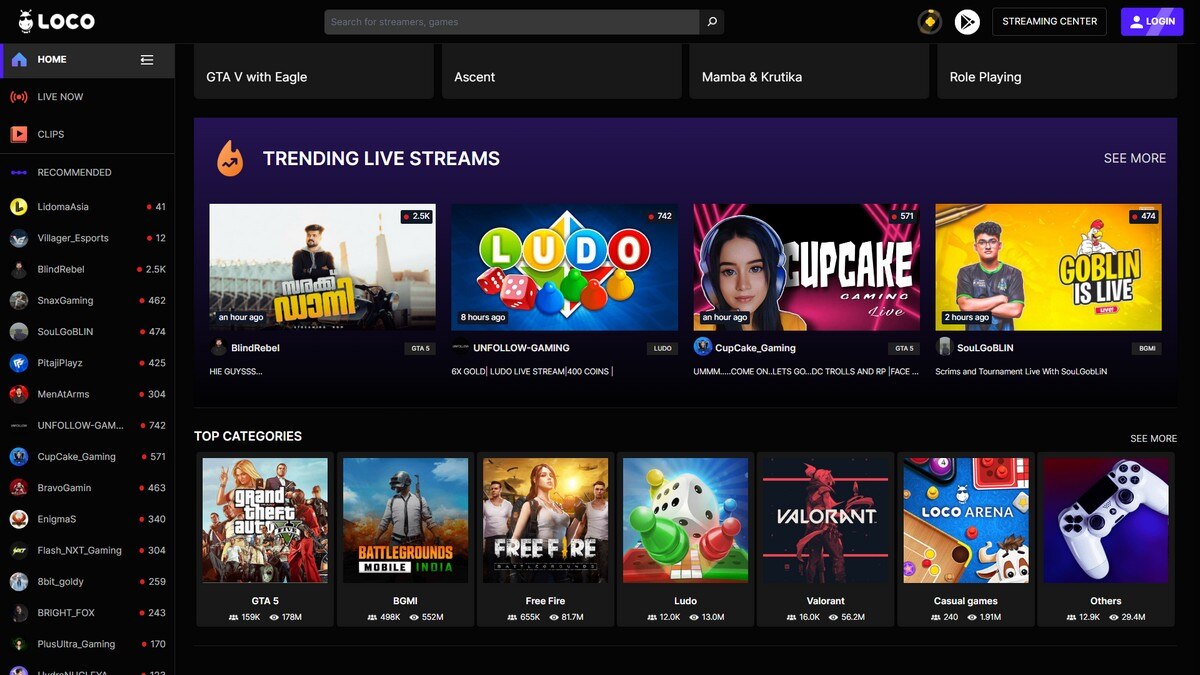The image size is (1200, 675).
Task: Click the Loco logo
Action: (x=56, y=21)
